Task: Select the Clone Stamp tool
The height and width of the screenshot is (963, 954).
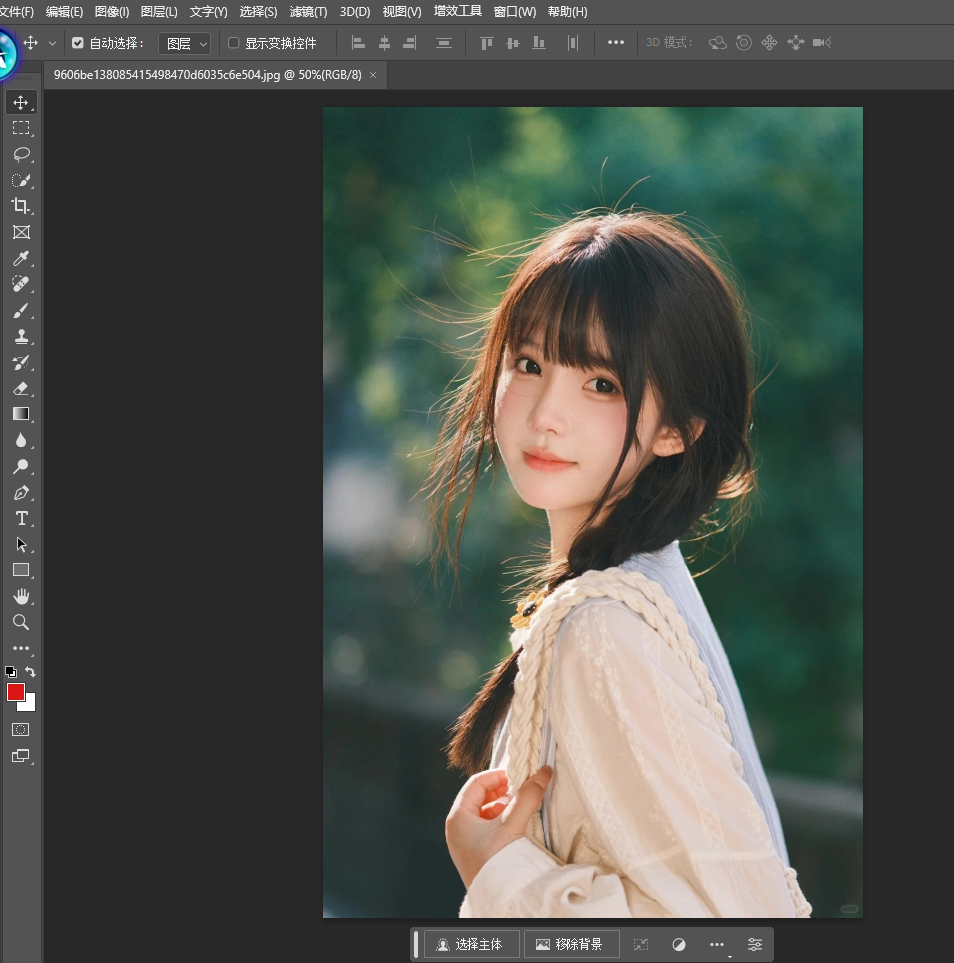Action: pos(21,336)
